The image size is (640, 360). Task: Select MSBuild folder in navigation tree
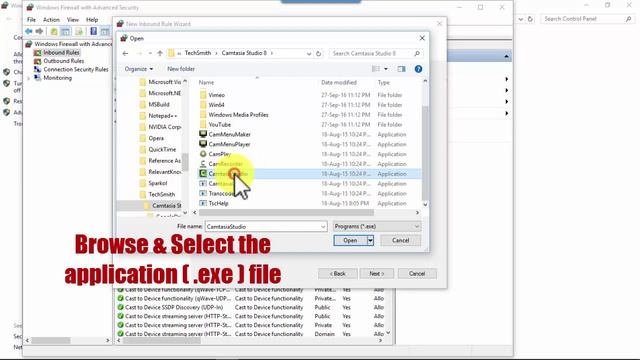158,104
